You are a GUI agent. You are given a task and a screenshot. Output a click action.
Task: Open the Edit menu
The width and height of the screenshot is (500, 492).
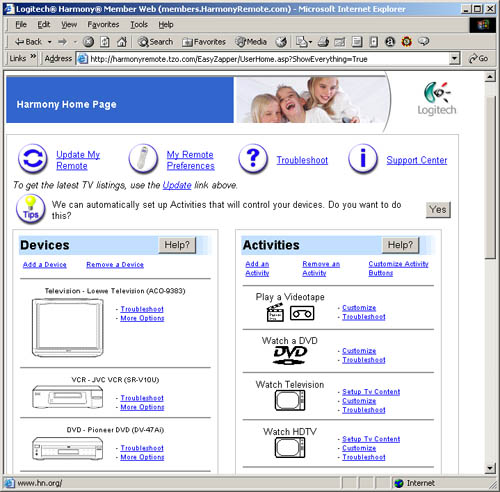click(x=44, y=24)
